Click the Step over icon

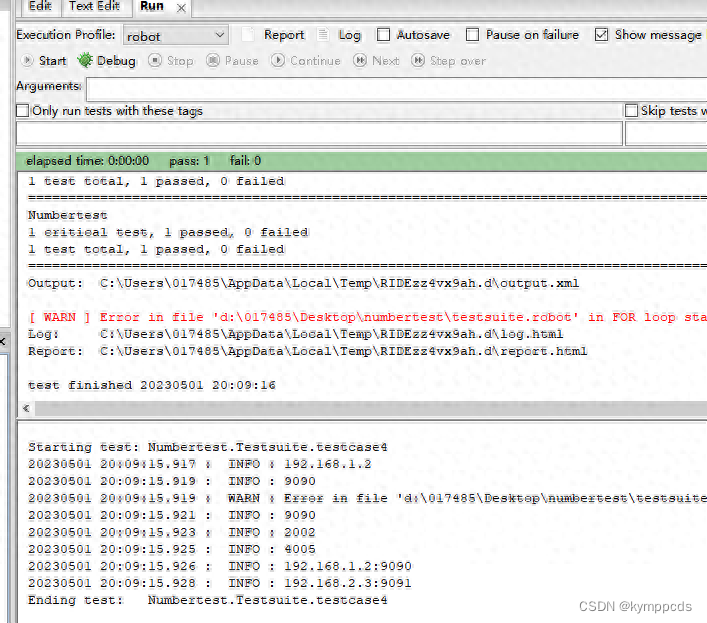(x=418, y=60)
